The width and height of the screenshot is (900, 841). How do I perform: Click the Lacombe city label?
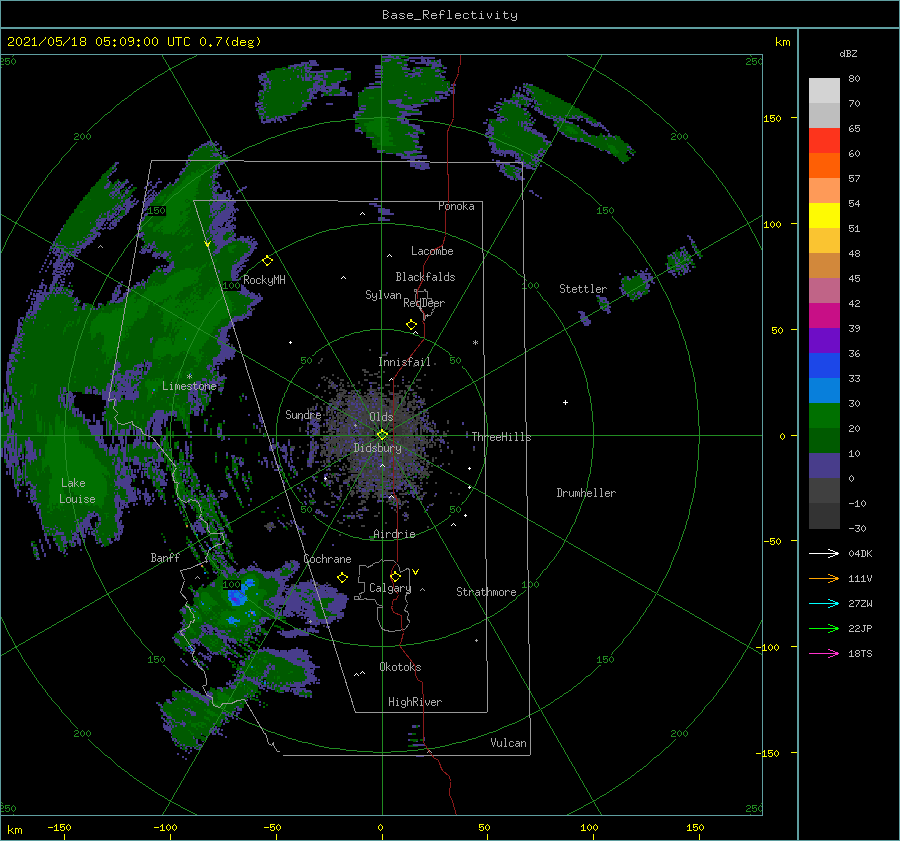432,251
